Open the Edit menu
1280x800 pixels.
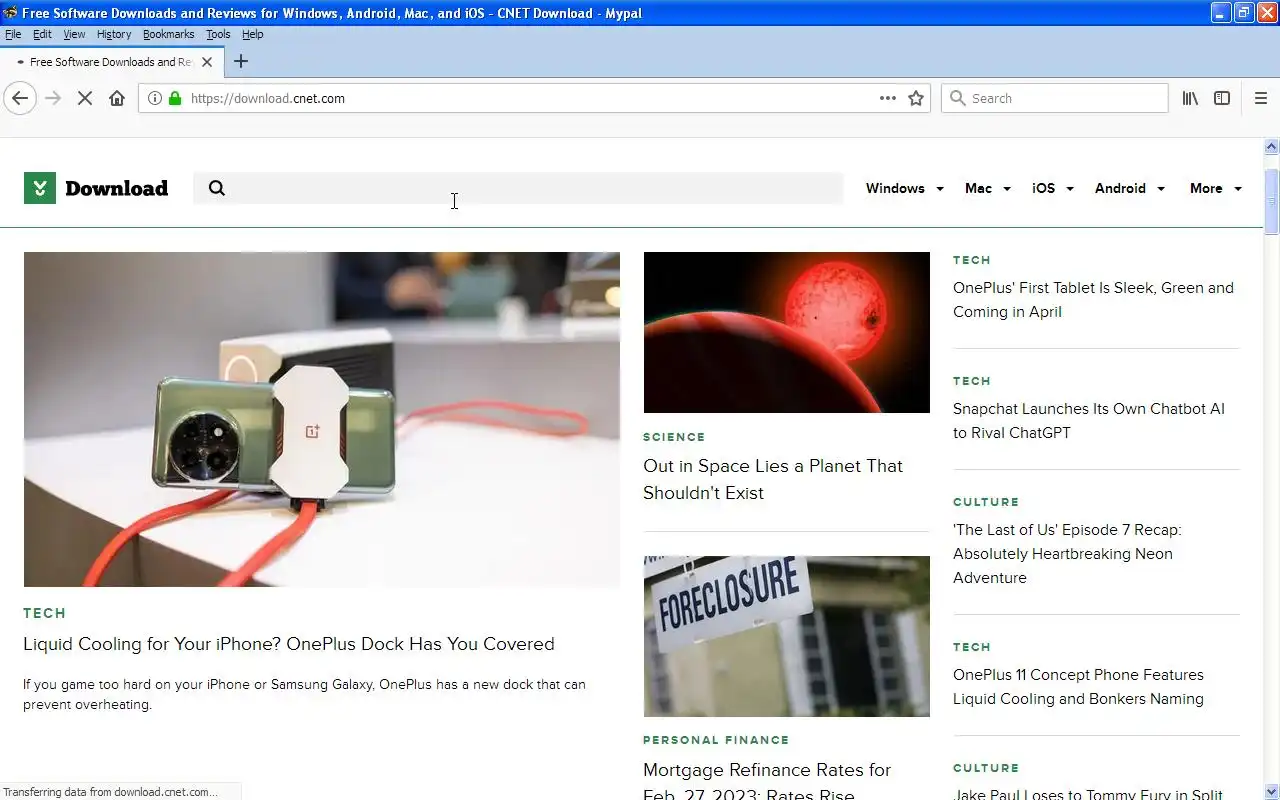[x=42, y=34]
